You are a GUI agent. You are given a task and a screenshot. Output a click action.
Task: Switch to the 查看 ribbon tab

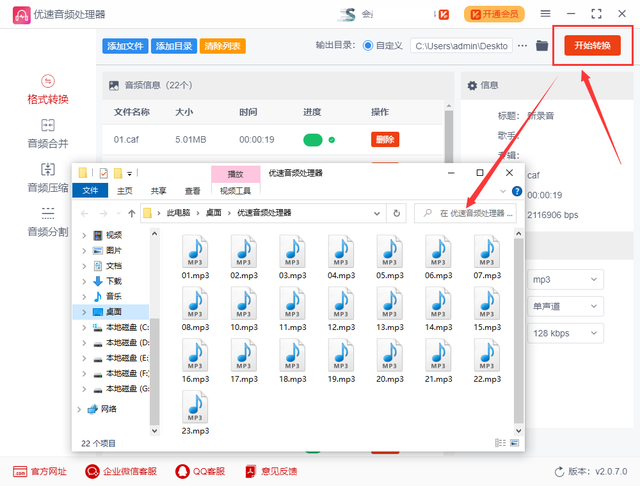point(191,191)
